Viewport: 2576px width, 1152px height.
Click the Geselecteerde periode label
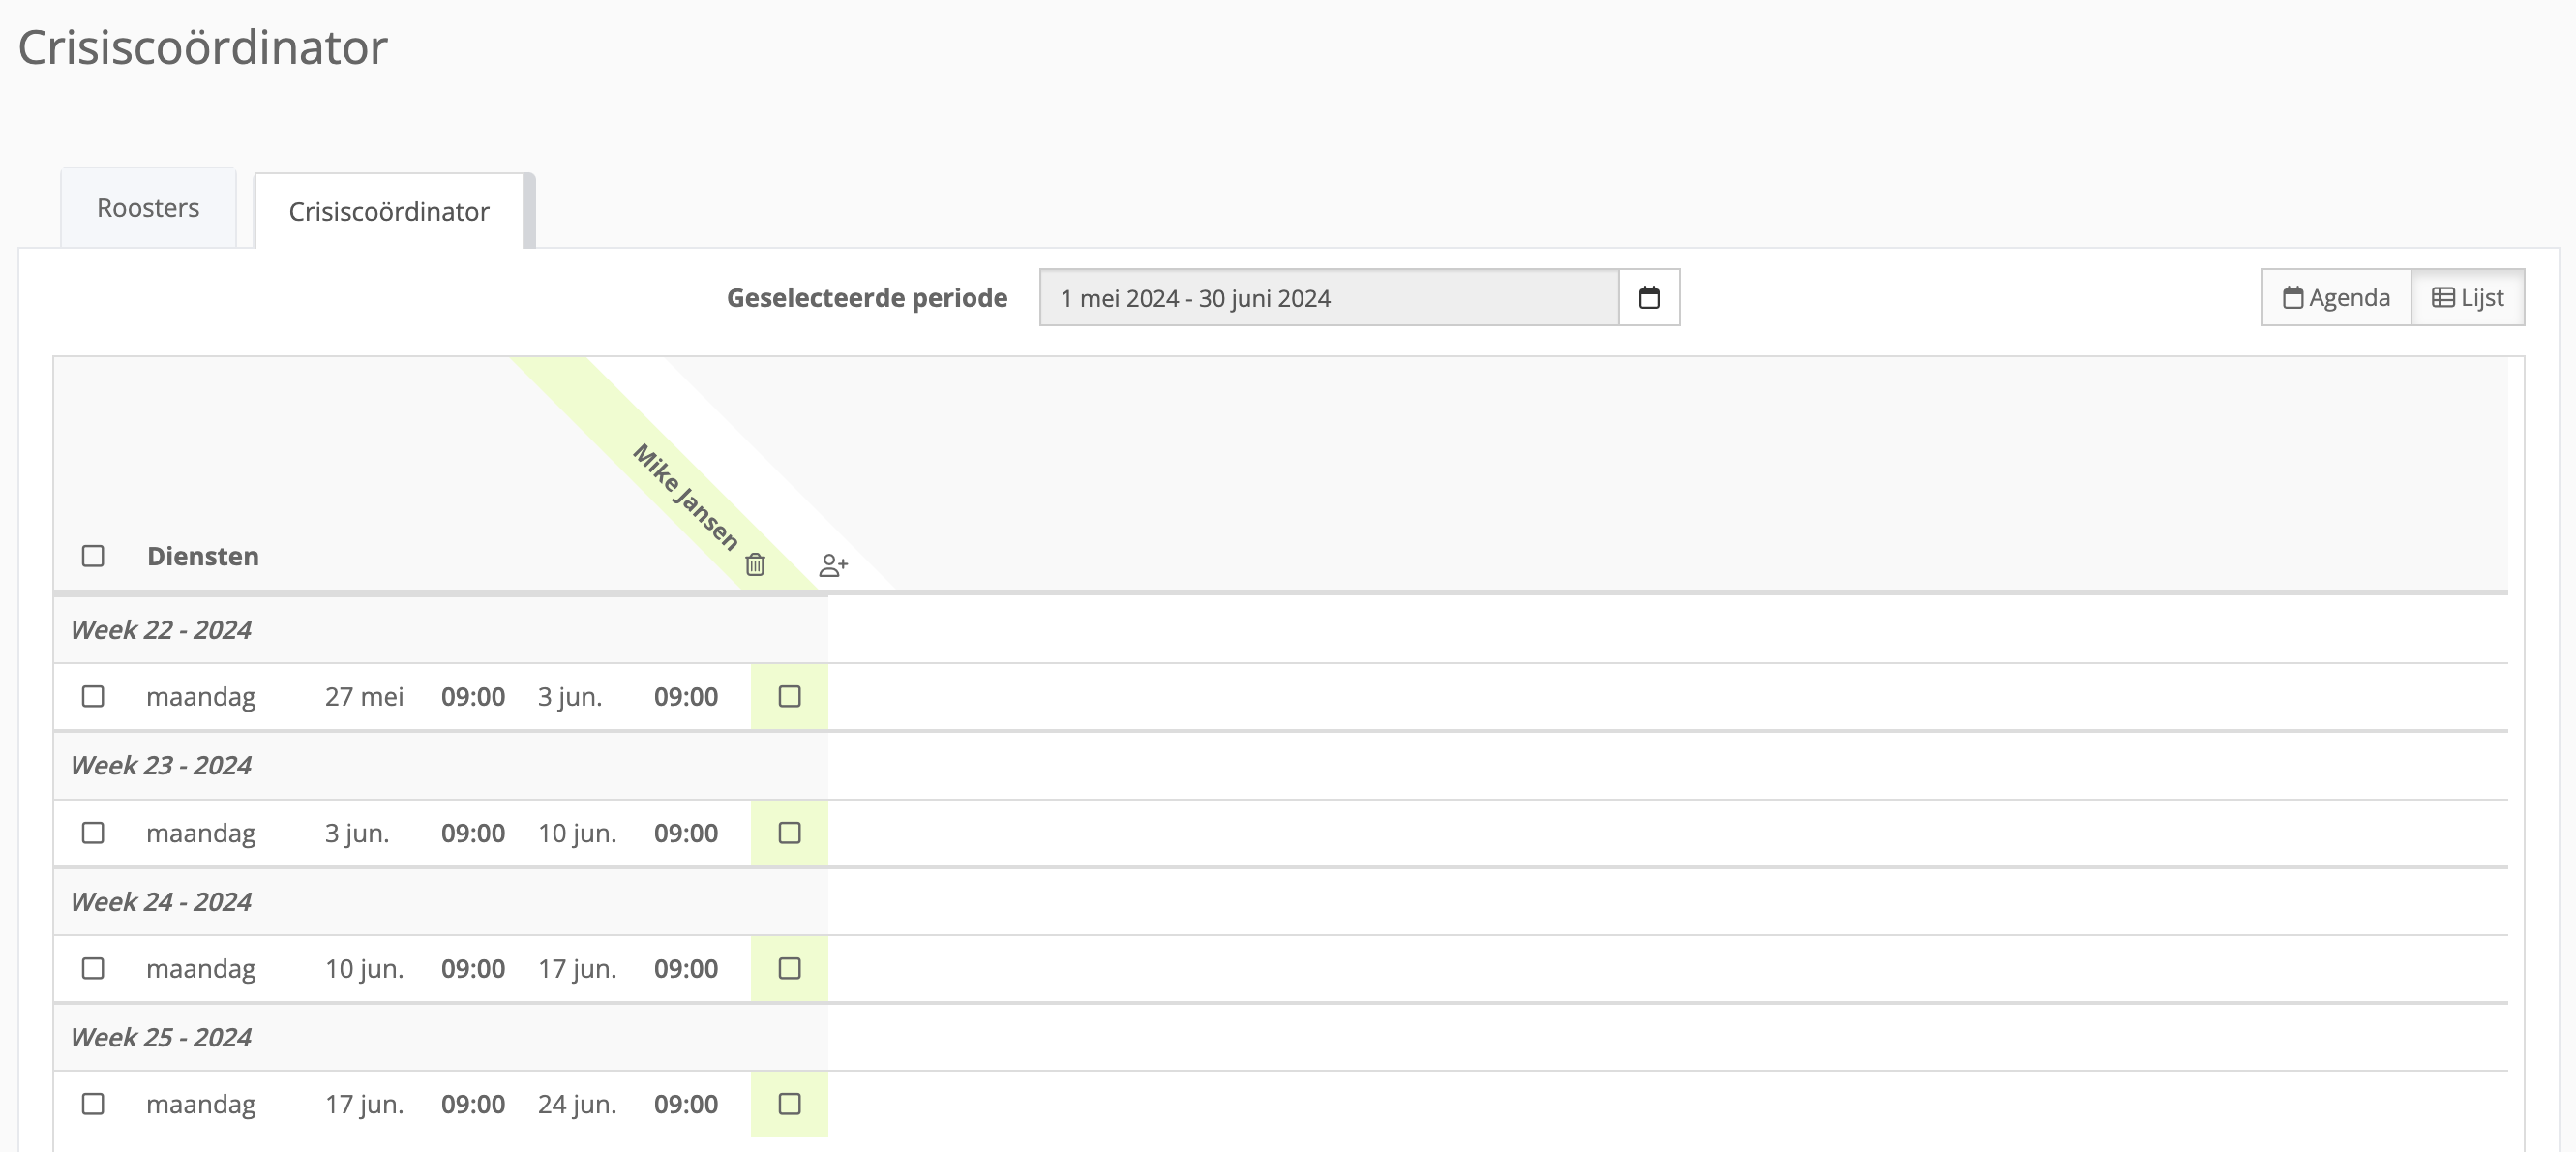[x=867, y=298]
